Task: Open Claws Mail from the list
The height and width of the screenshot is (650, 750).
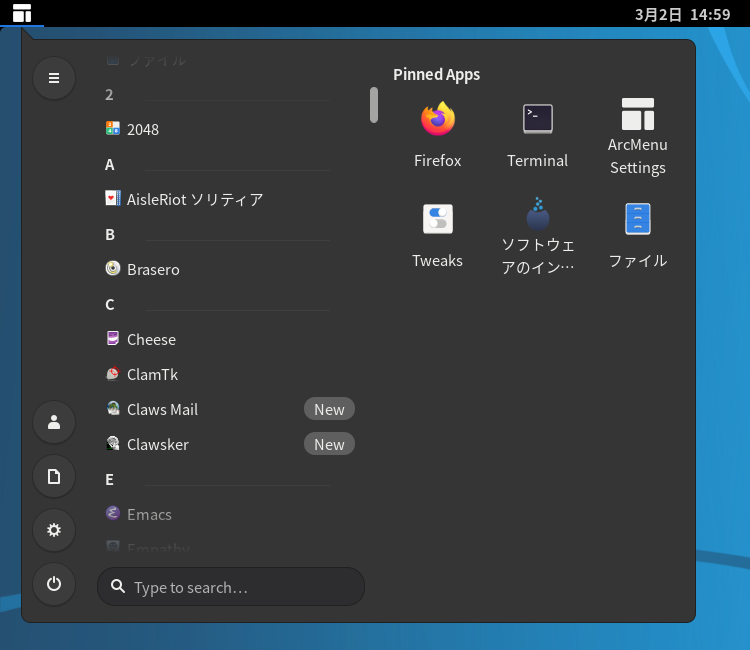Action: click(x=231, y=409)
